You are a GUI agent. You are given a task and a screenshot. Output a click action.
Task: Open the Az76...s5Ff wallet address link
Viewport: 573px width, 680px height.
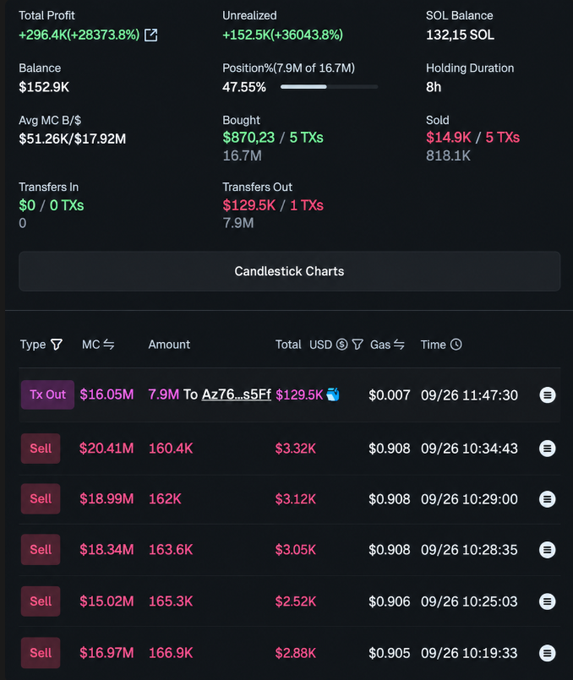coord(236,395)
